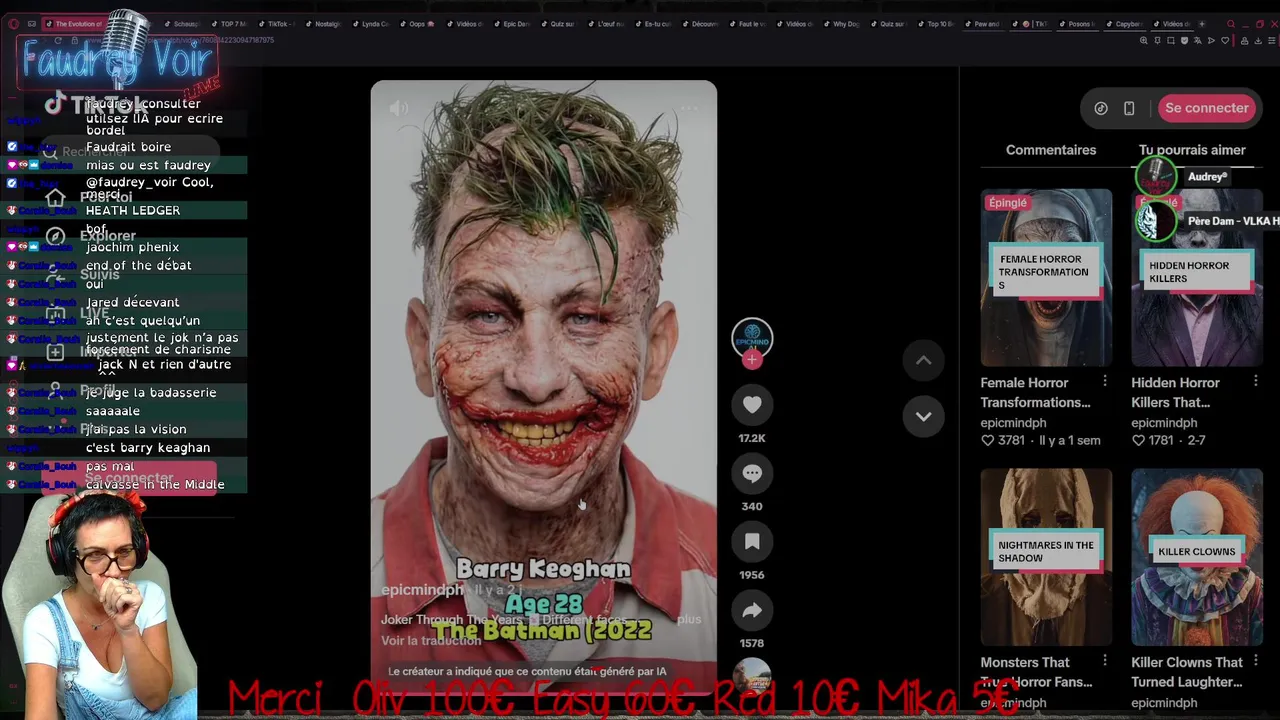Open comments via the speech bubble icon
Image resolution: width=1280 pixels, height=720 pixels.
click(752, 473)
